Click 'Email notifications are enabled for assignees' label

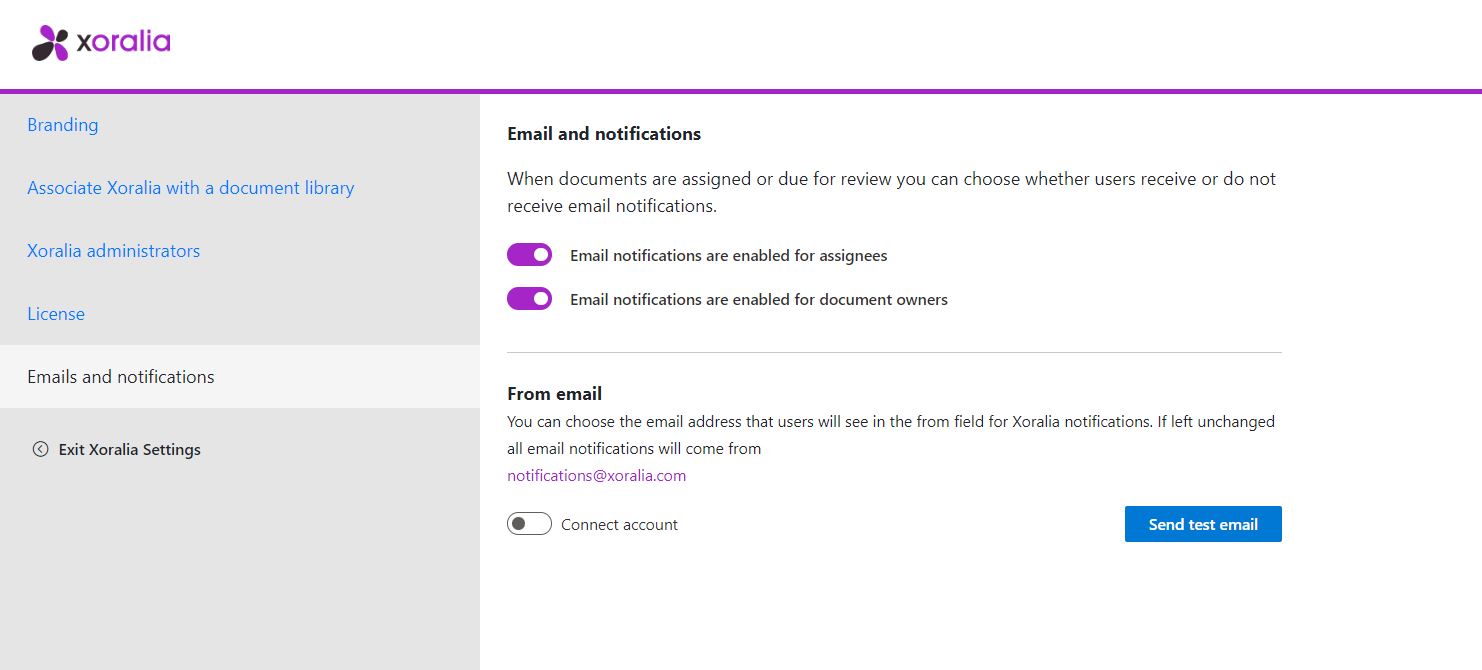tap(729, 256)
